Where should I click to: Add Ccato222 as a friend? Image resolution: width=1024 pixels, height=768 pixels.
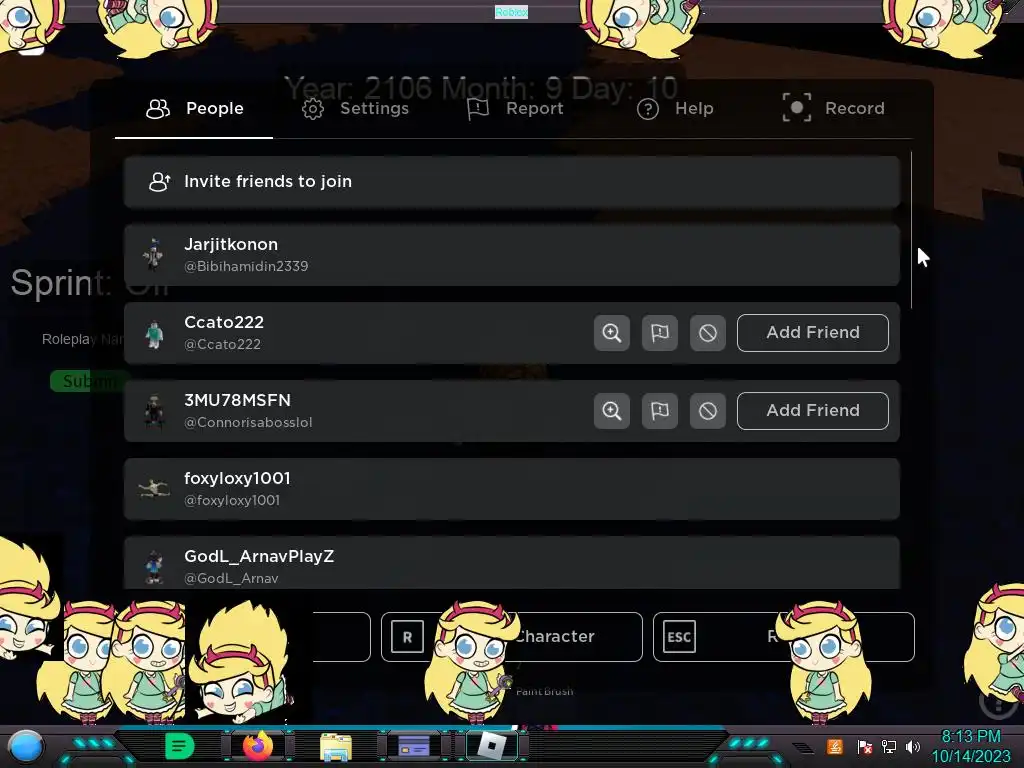click(x=812, y=332)
